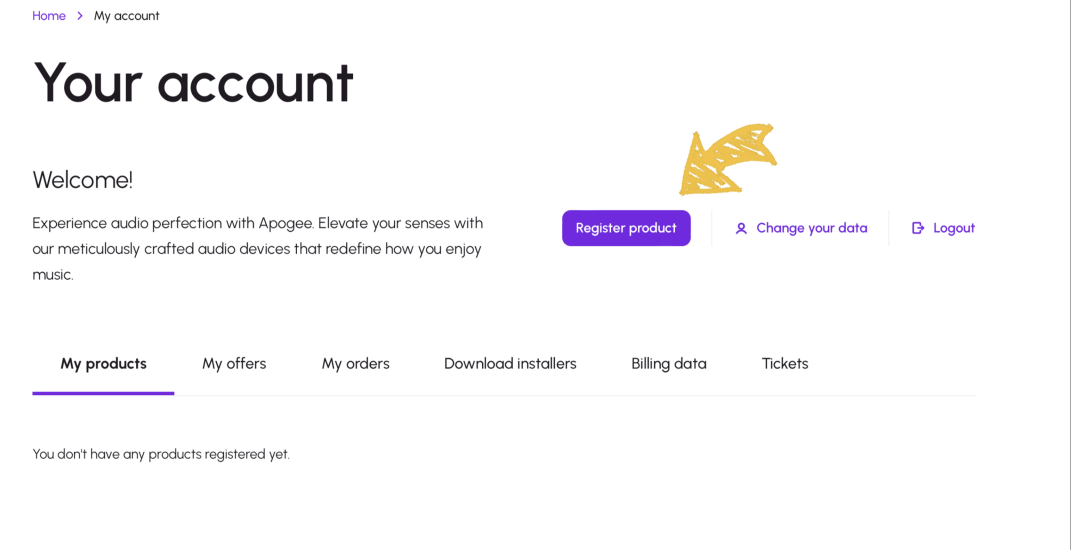Viewport: 1071px width, 550px height.
Task: Click the Welcome! subheading
Action: coord(82,180)
